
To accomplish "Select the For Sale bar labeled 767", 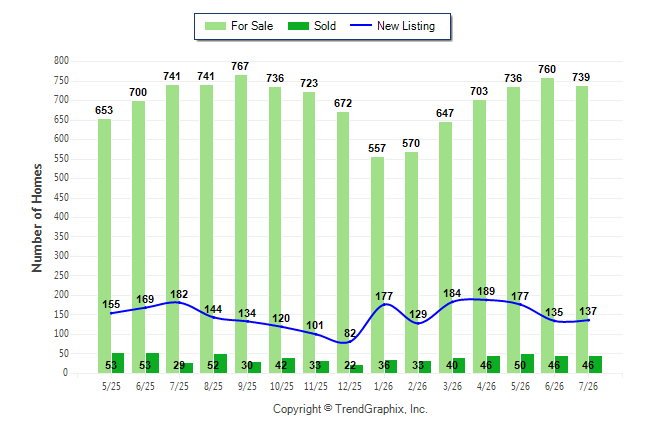I will (241, 224).
